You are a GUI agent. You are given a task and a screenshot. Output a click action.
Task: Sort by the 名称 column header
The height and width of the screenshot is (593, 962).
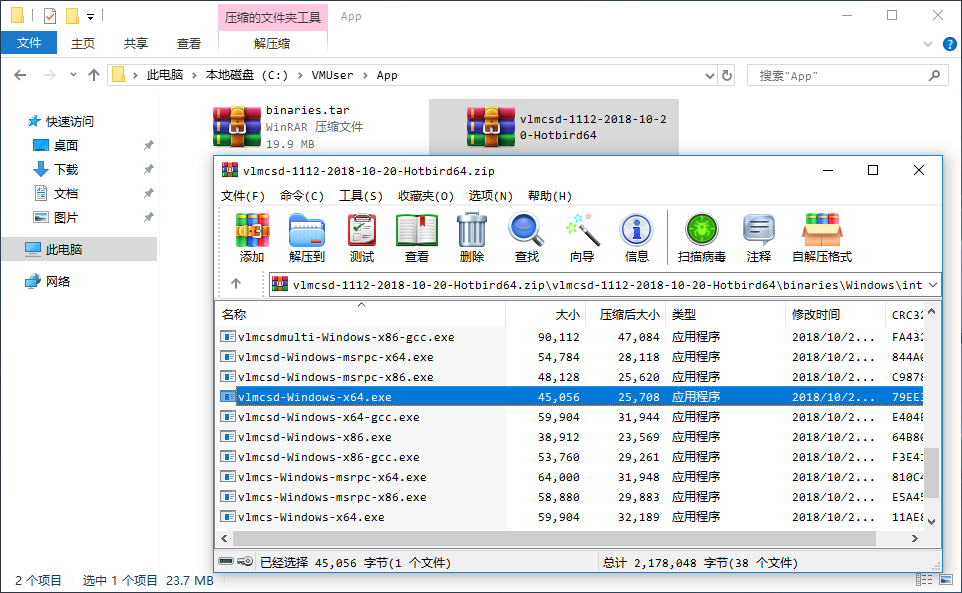361,315
